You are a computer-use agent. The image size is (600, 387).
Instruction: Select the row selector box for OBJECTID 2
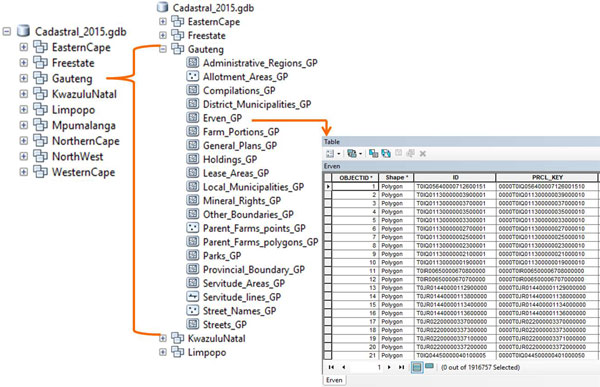[328, 195]
